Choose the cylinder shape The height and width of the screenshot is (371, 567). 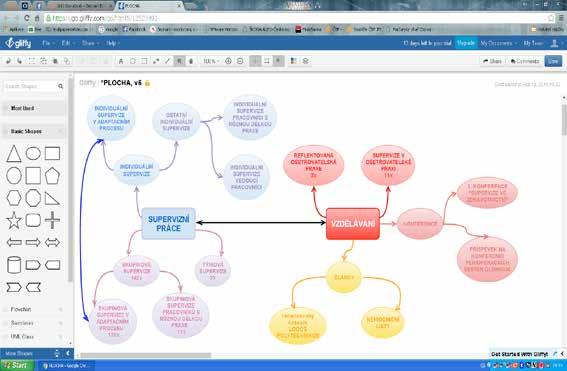tap(14, 265)
